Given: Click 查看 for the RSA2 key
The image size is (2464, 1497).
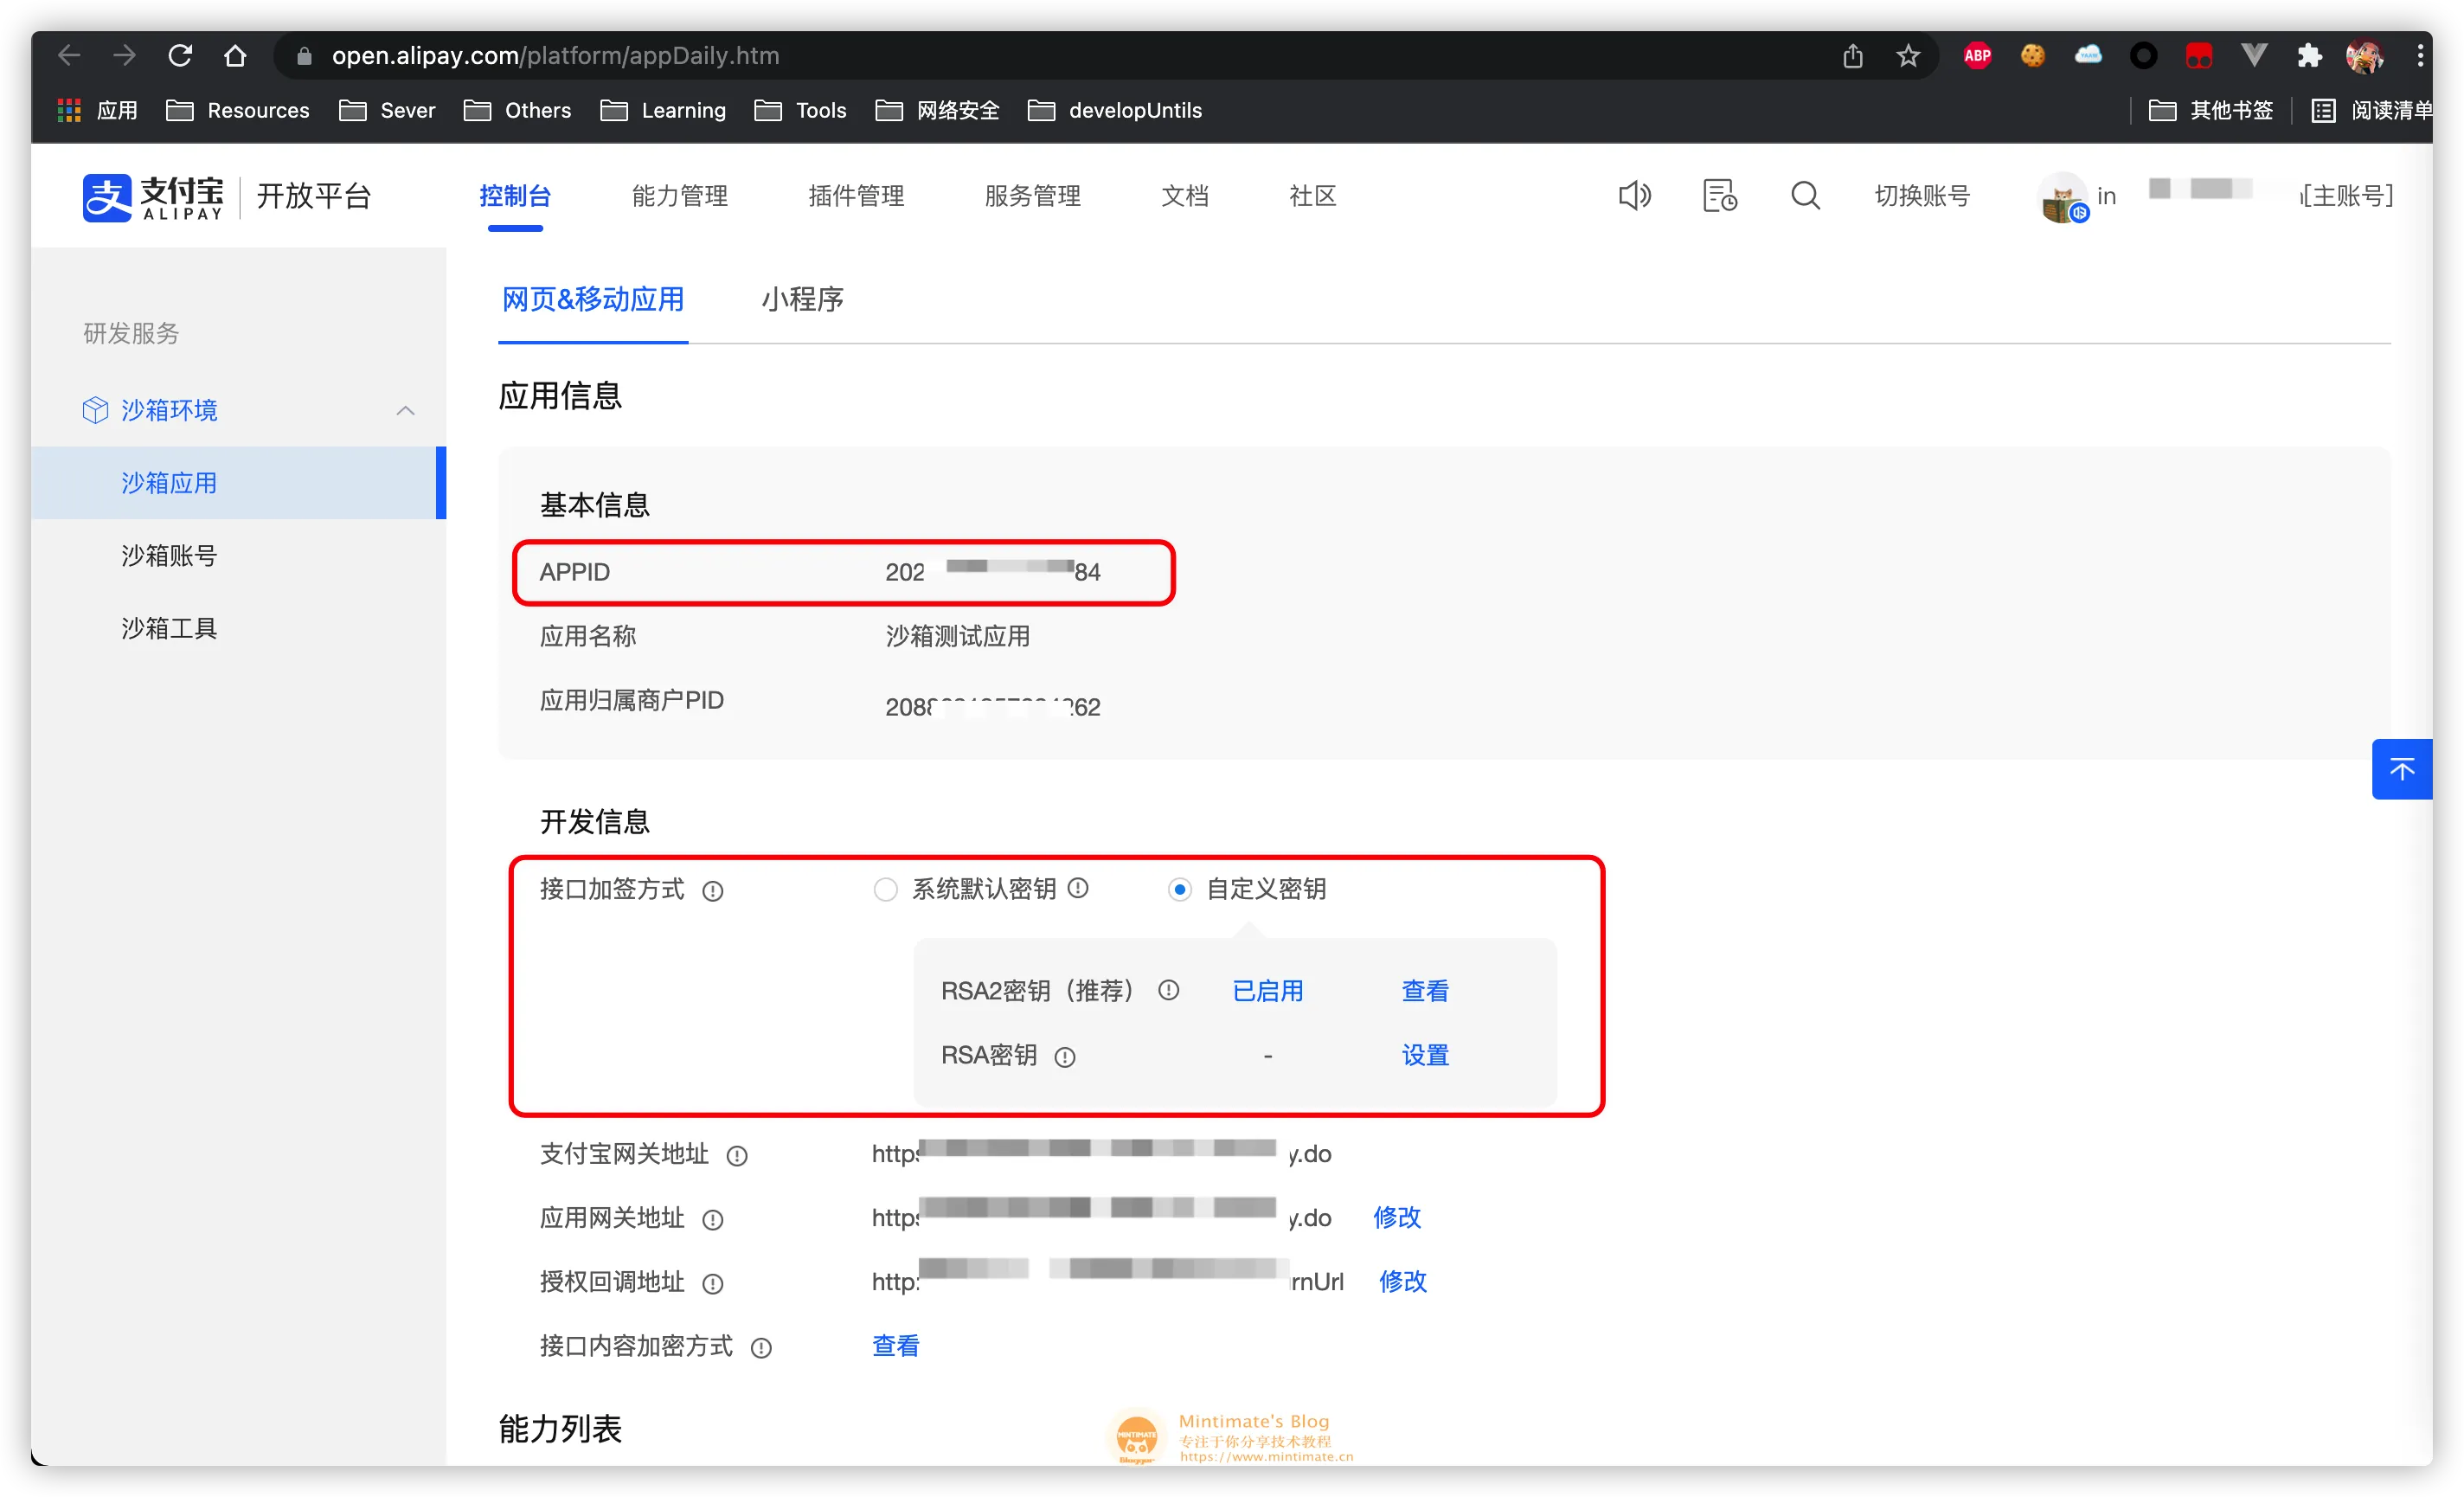Looking at the screenshot, I should point(1425,991).
